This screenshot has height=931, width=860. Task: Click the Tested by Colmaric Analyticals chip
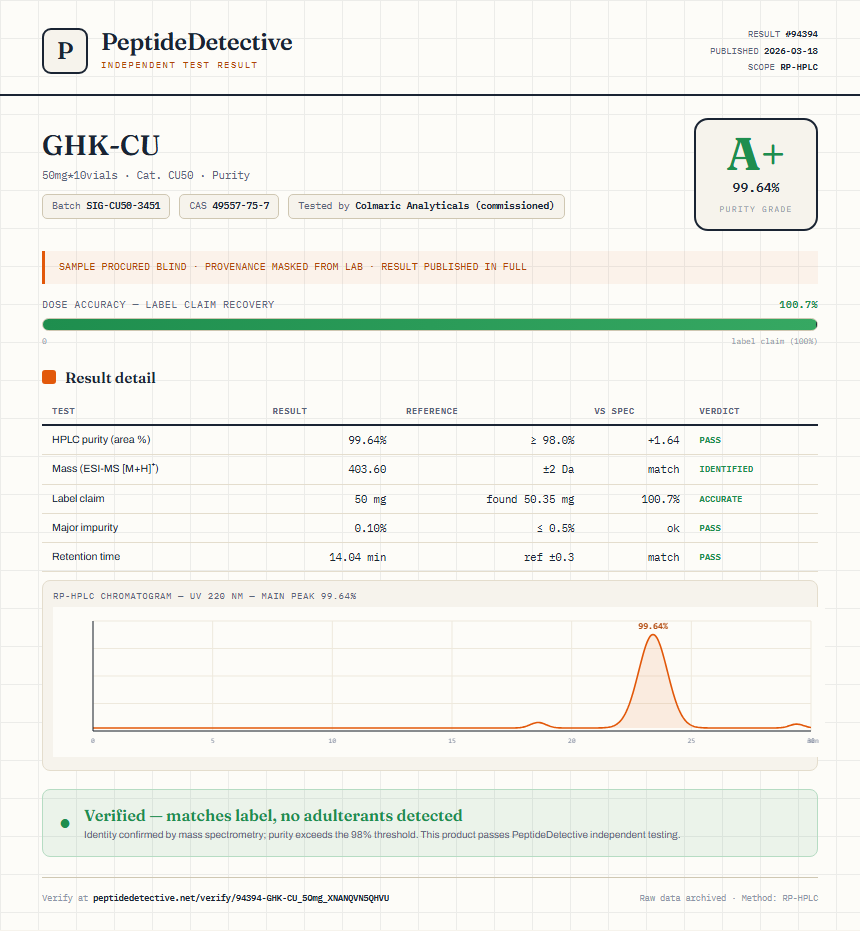tap(426, 206)
